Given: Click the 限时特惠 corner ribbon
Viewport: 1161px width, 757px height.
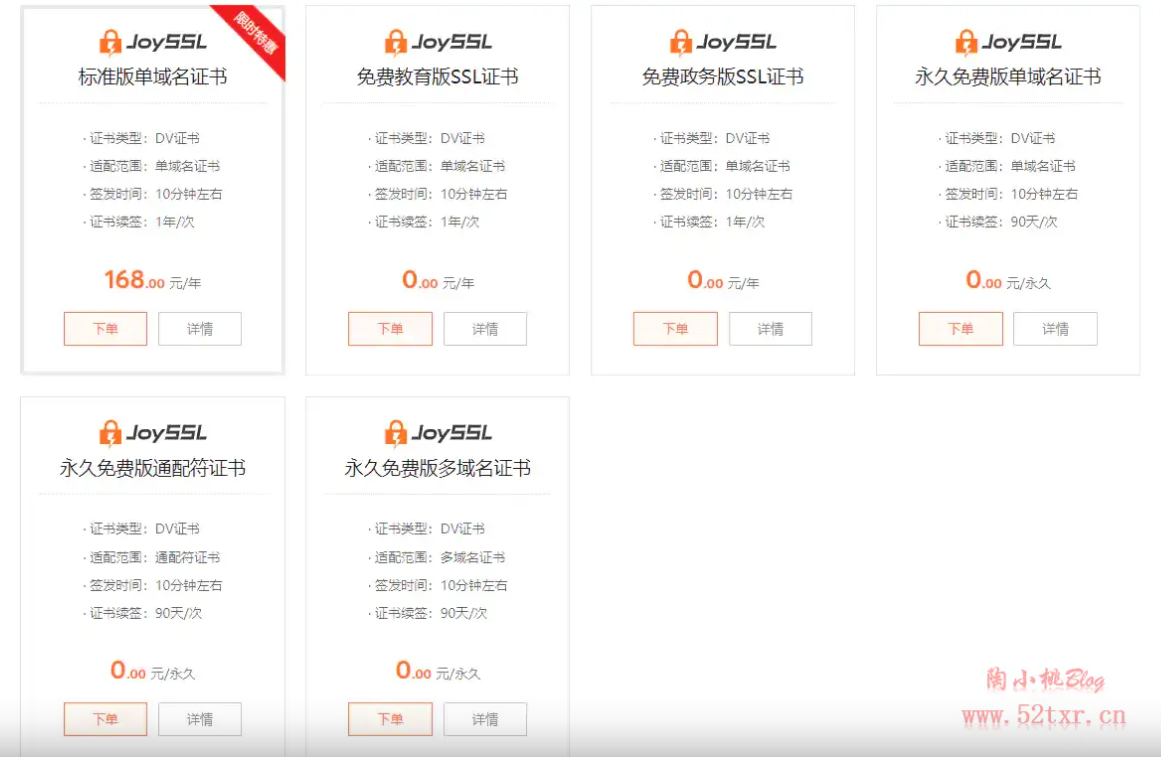Looking at the screenshot, I should click(257, 33).
